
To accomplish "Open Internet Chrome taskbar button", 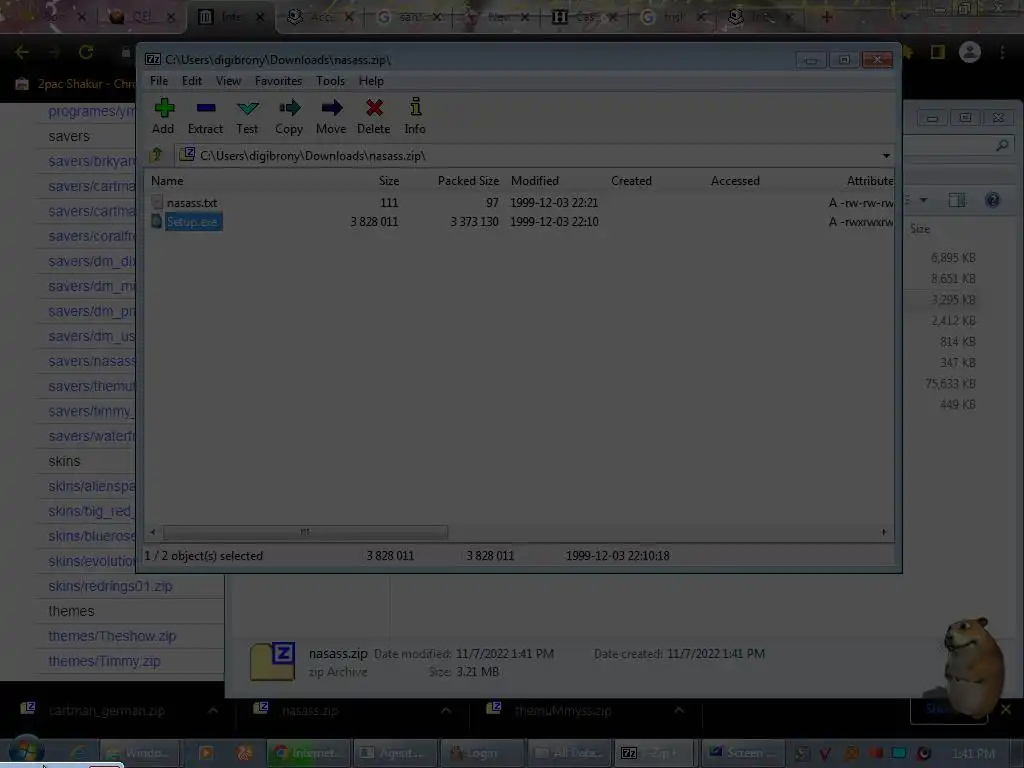I will point(309,753).
